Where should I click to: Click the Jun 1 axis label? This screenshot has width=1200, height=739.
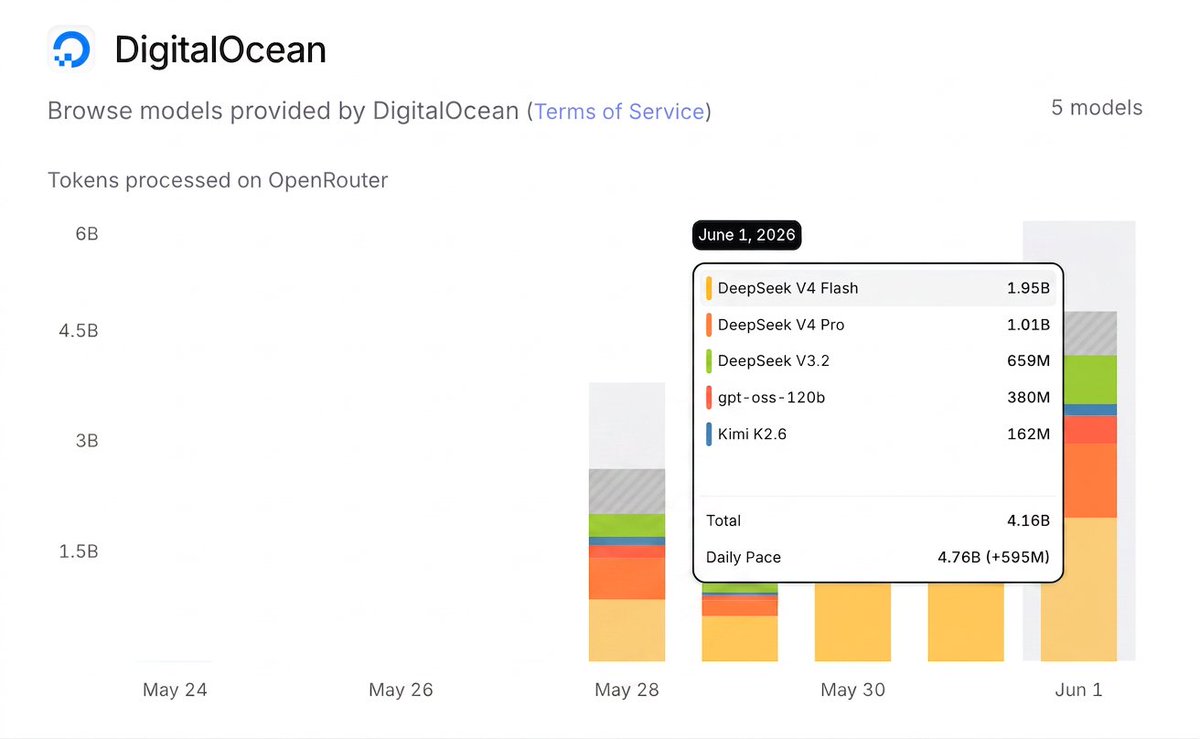click(1079, 690)
